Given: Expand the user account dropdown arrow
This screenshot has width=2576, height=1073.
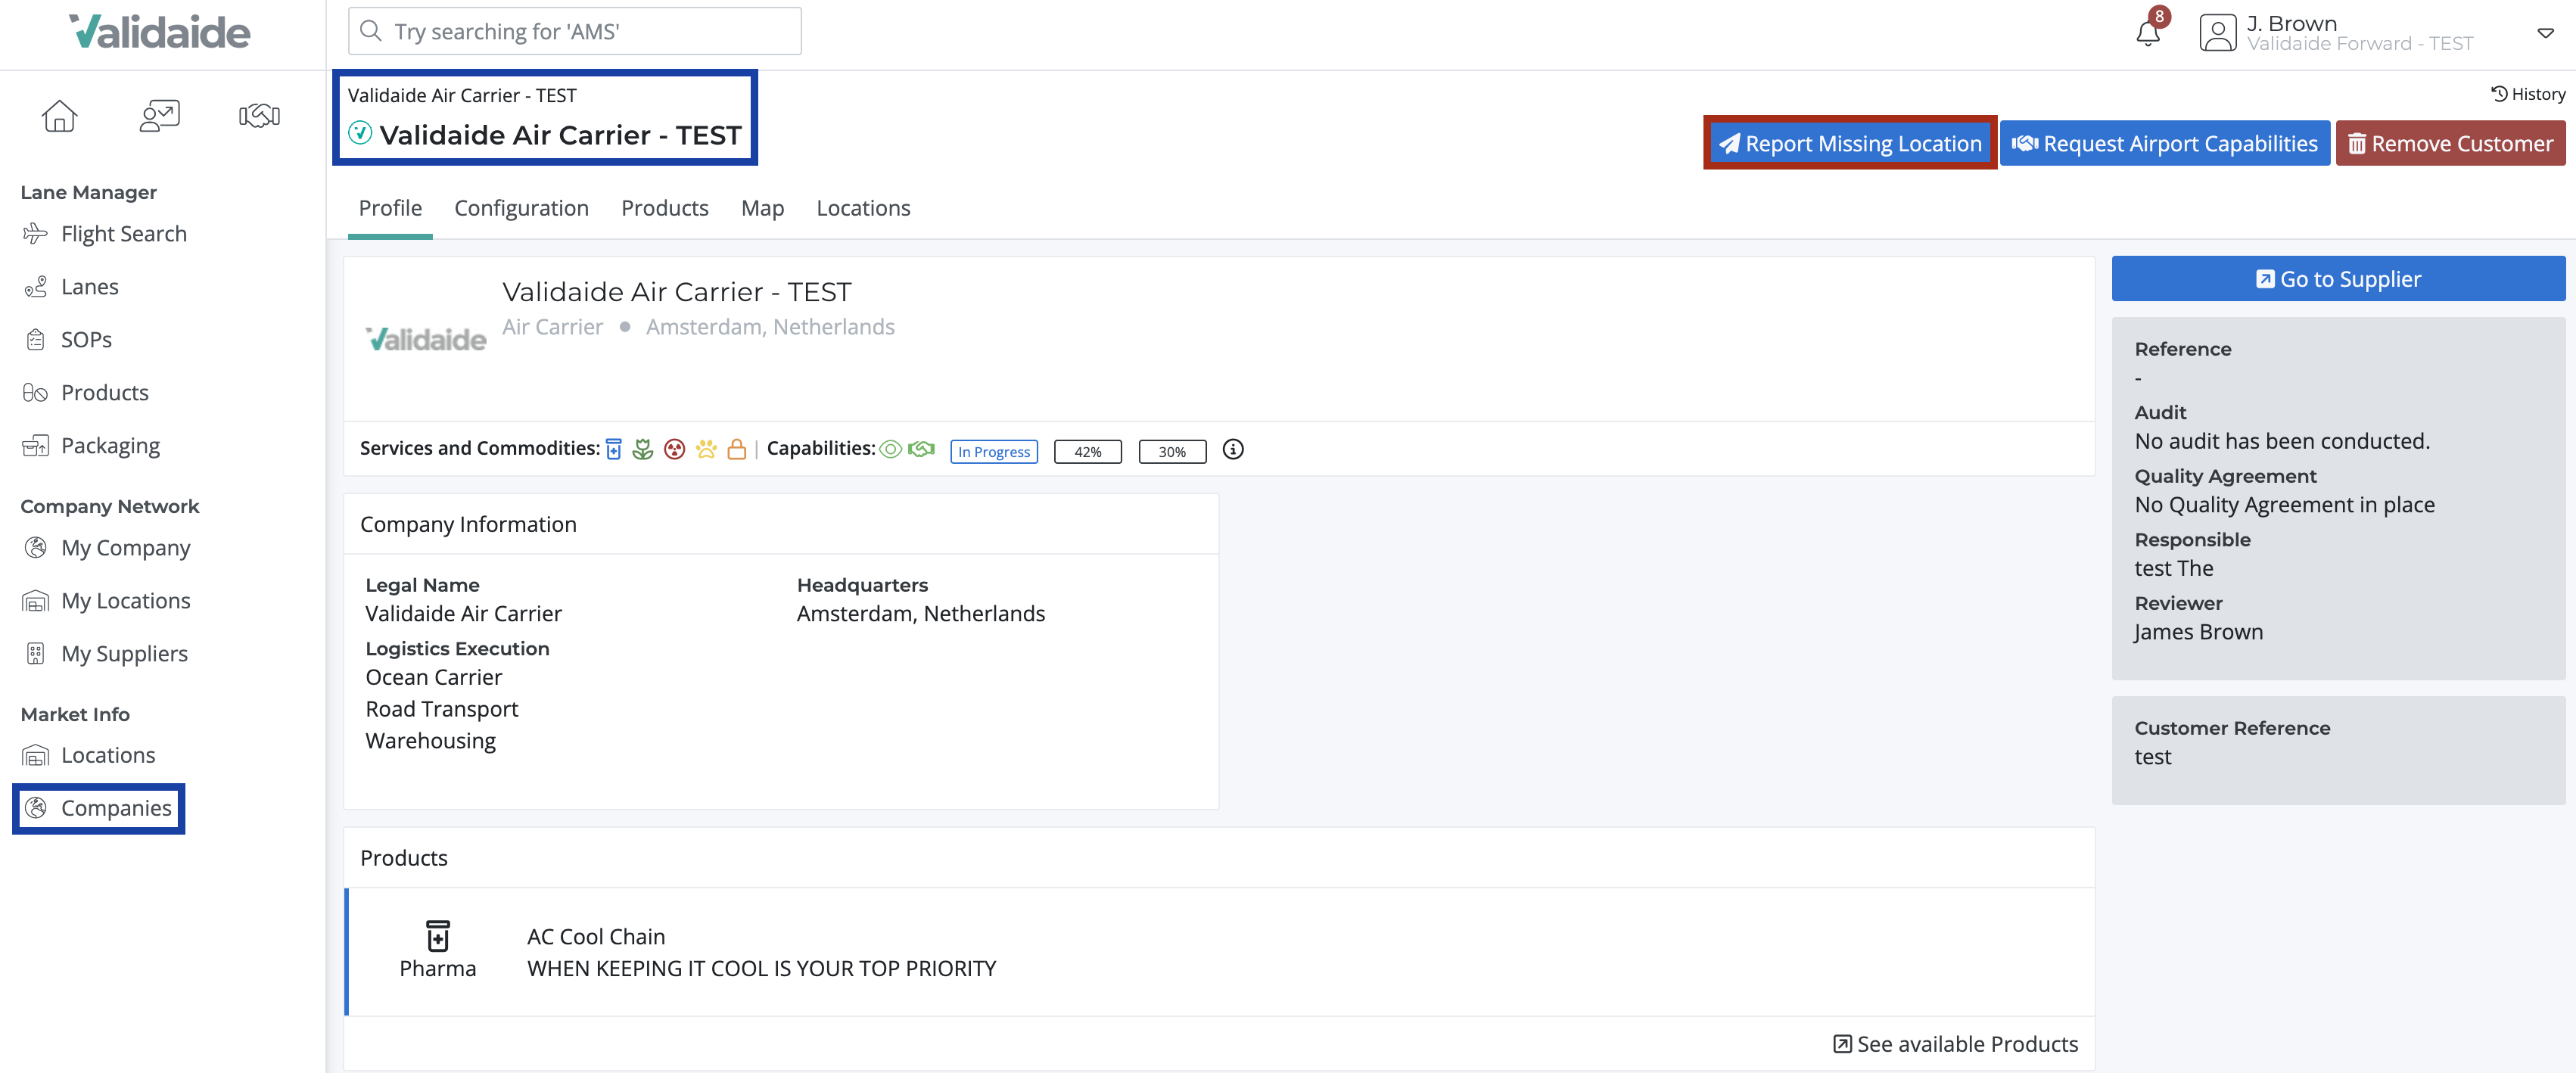Looking at the screenshot, I should tap(2545, 33).
